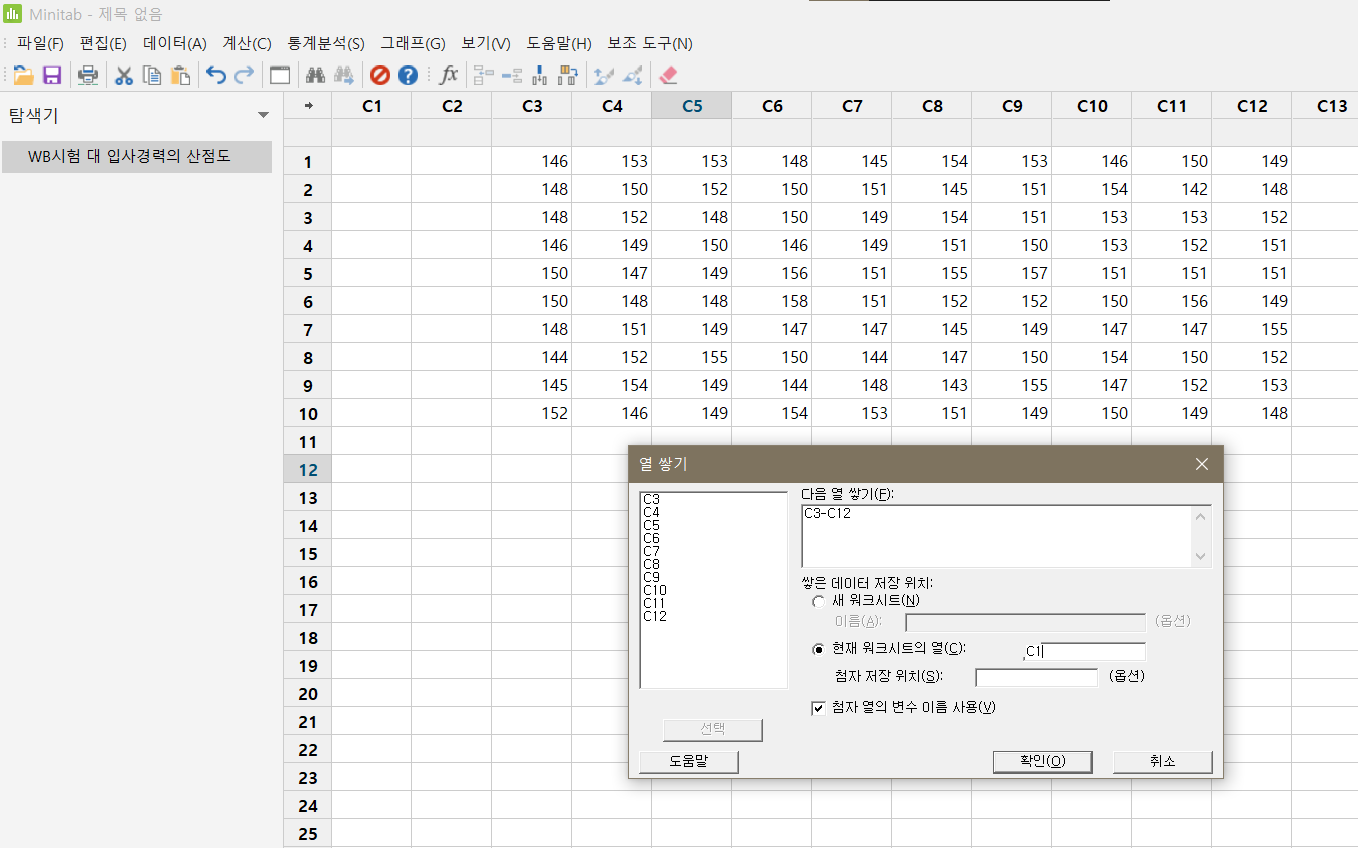Select C3 in the dialog column list
Image resolution: width=1358 pixels, height=848 pixels.
652,498
